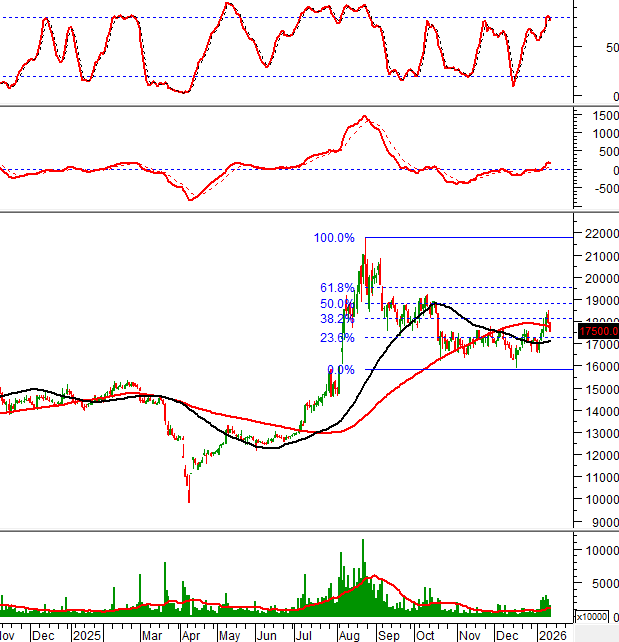The width and height of the screenshot is (619, 642).
Task: Select the 0.0% Fibonacci base label
Action: click(x=341, y=370)
